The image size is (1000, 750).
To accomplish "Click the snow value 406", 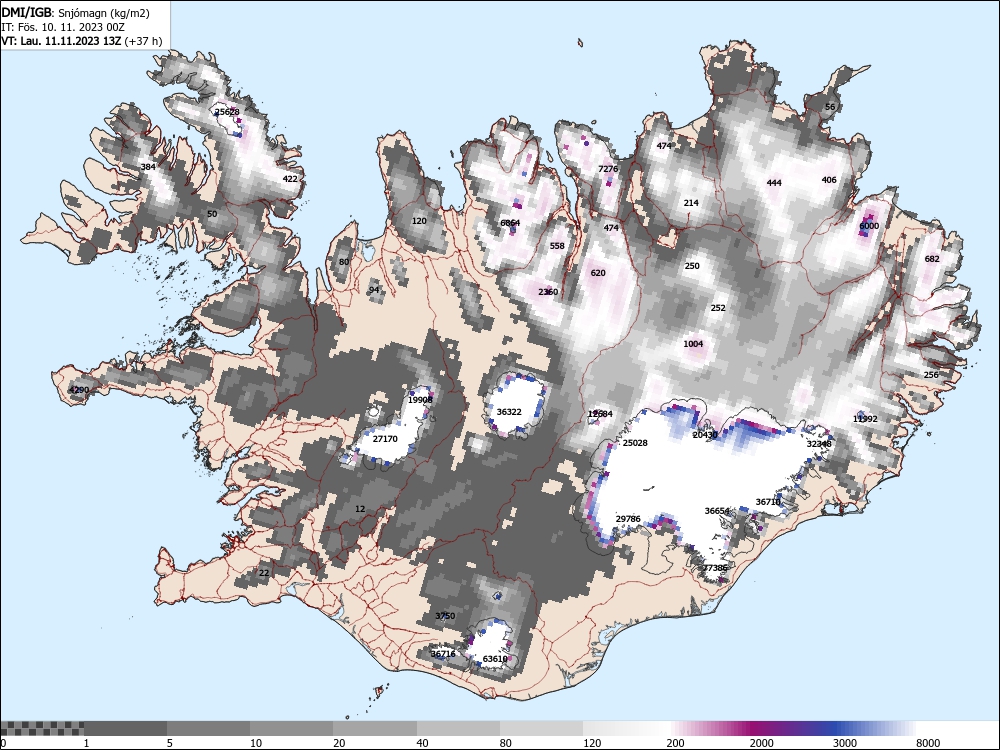I will point(829,179).
